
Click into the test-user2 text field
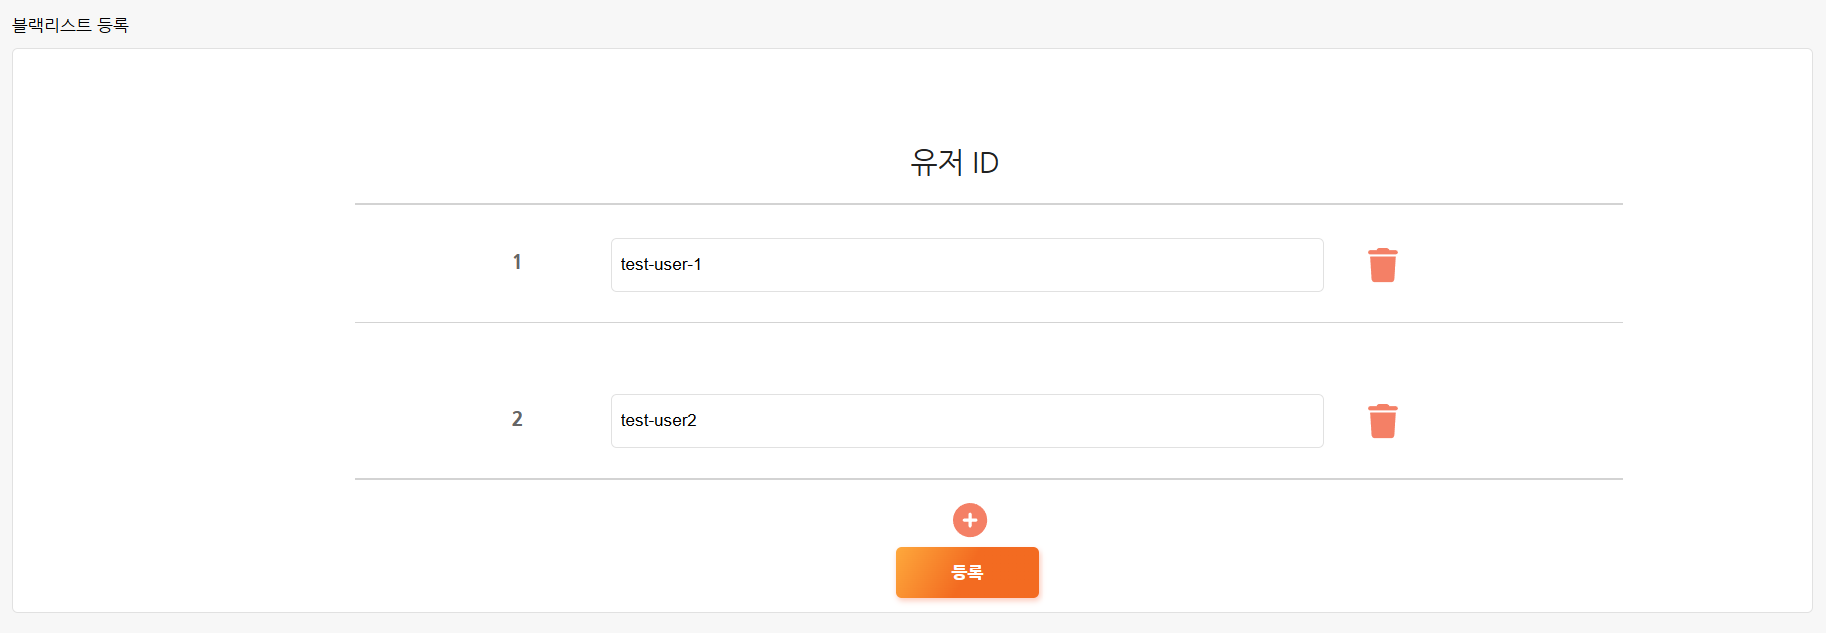click(x=966, y=421)
